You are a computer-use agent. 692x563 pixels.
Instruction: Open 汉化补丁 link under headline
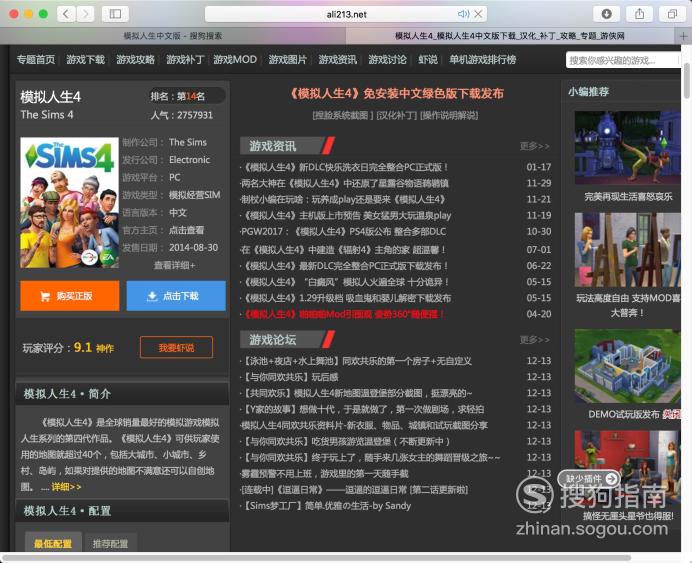click(397, 116)
